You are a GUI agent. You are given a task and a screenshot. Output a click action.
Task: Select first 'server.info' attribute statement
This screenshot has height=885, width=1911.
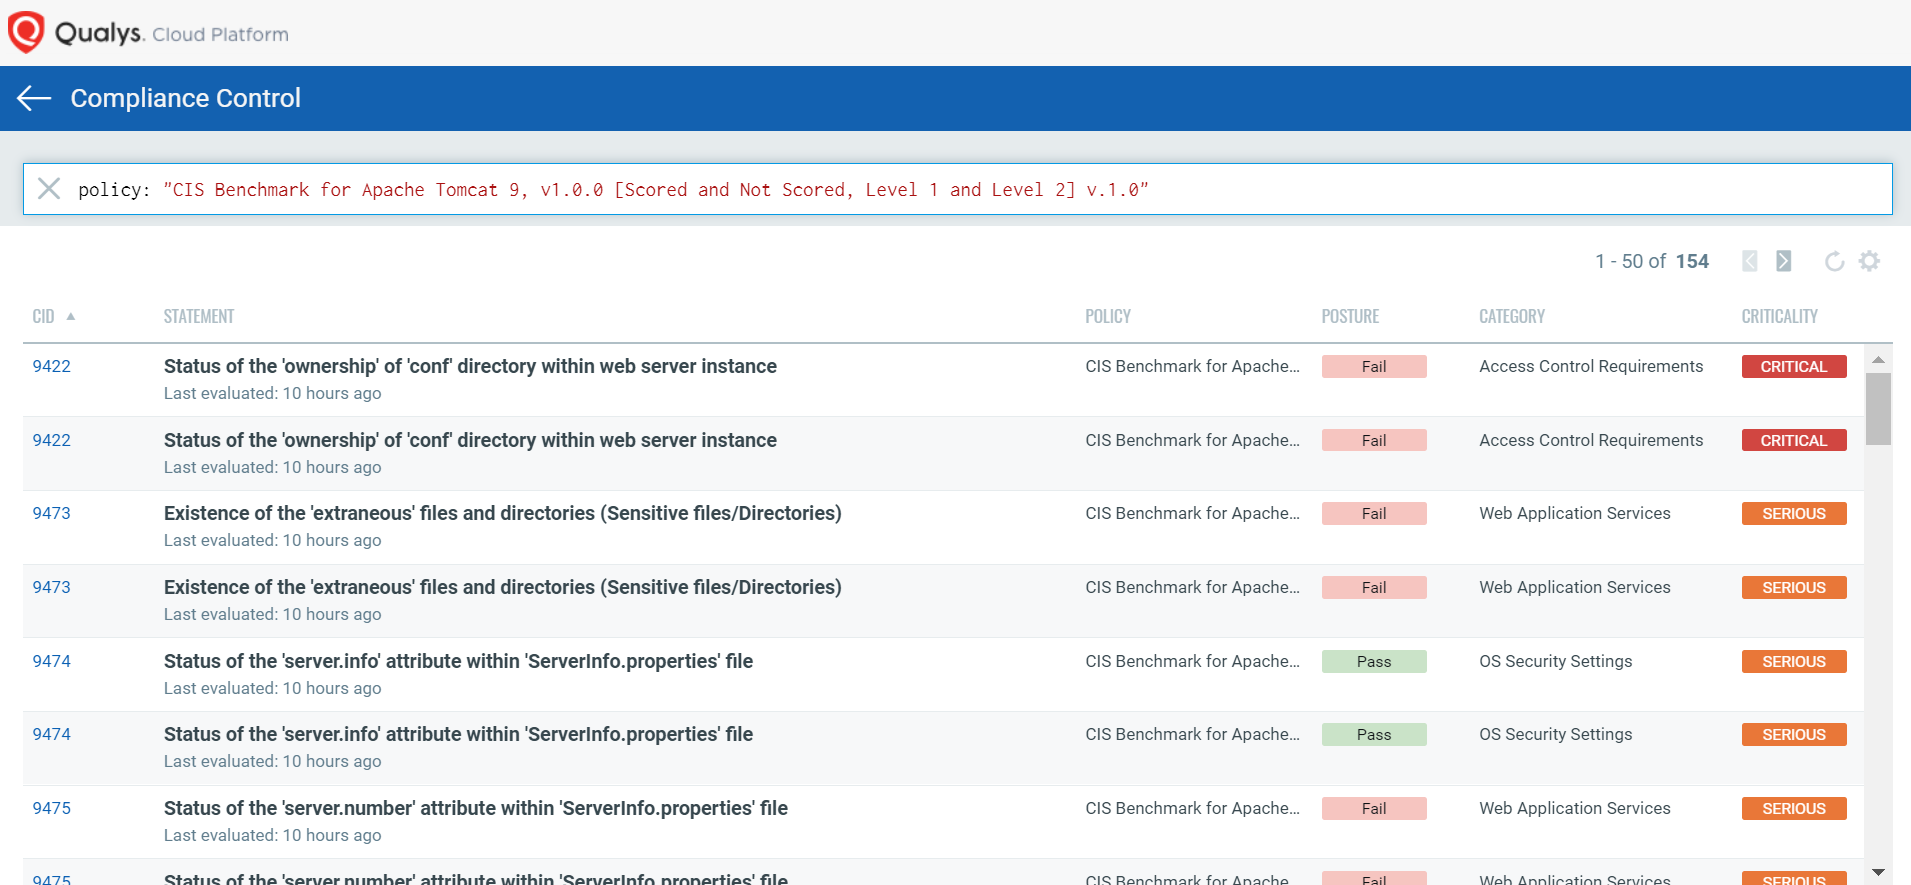tap(458, 661)
